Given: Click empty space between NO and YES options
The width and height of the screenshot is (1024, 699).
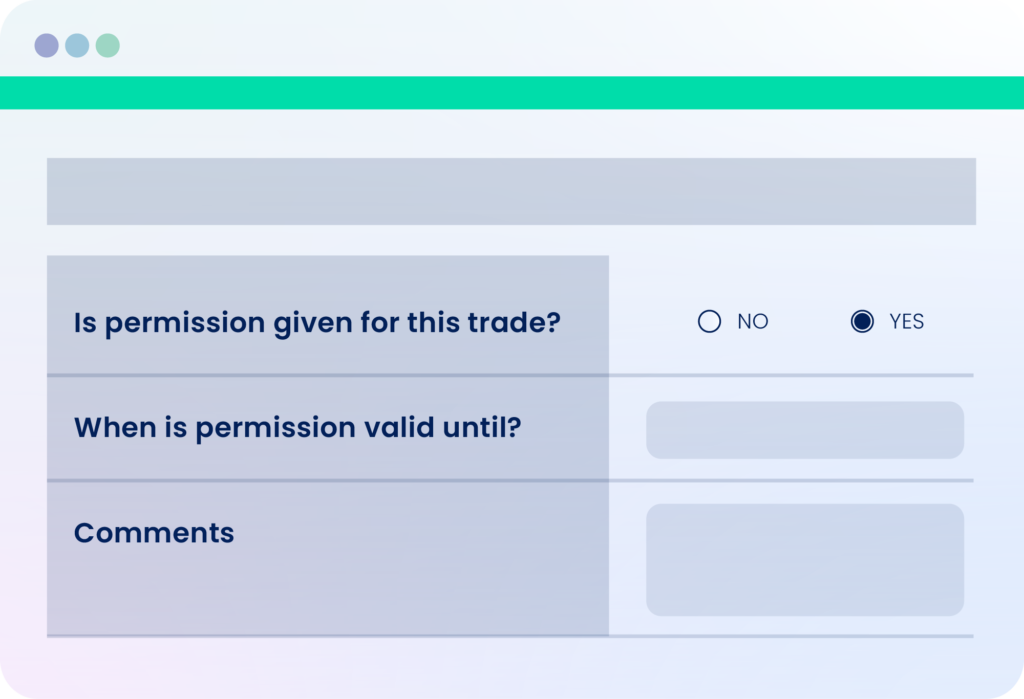Looking at the screenshot, I should (x=808, y=321).
